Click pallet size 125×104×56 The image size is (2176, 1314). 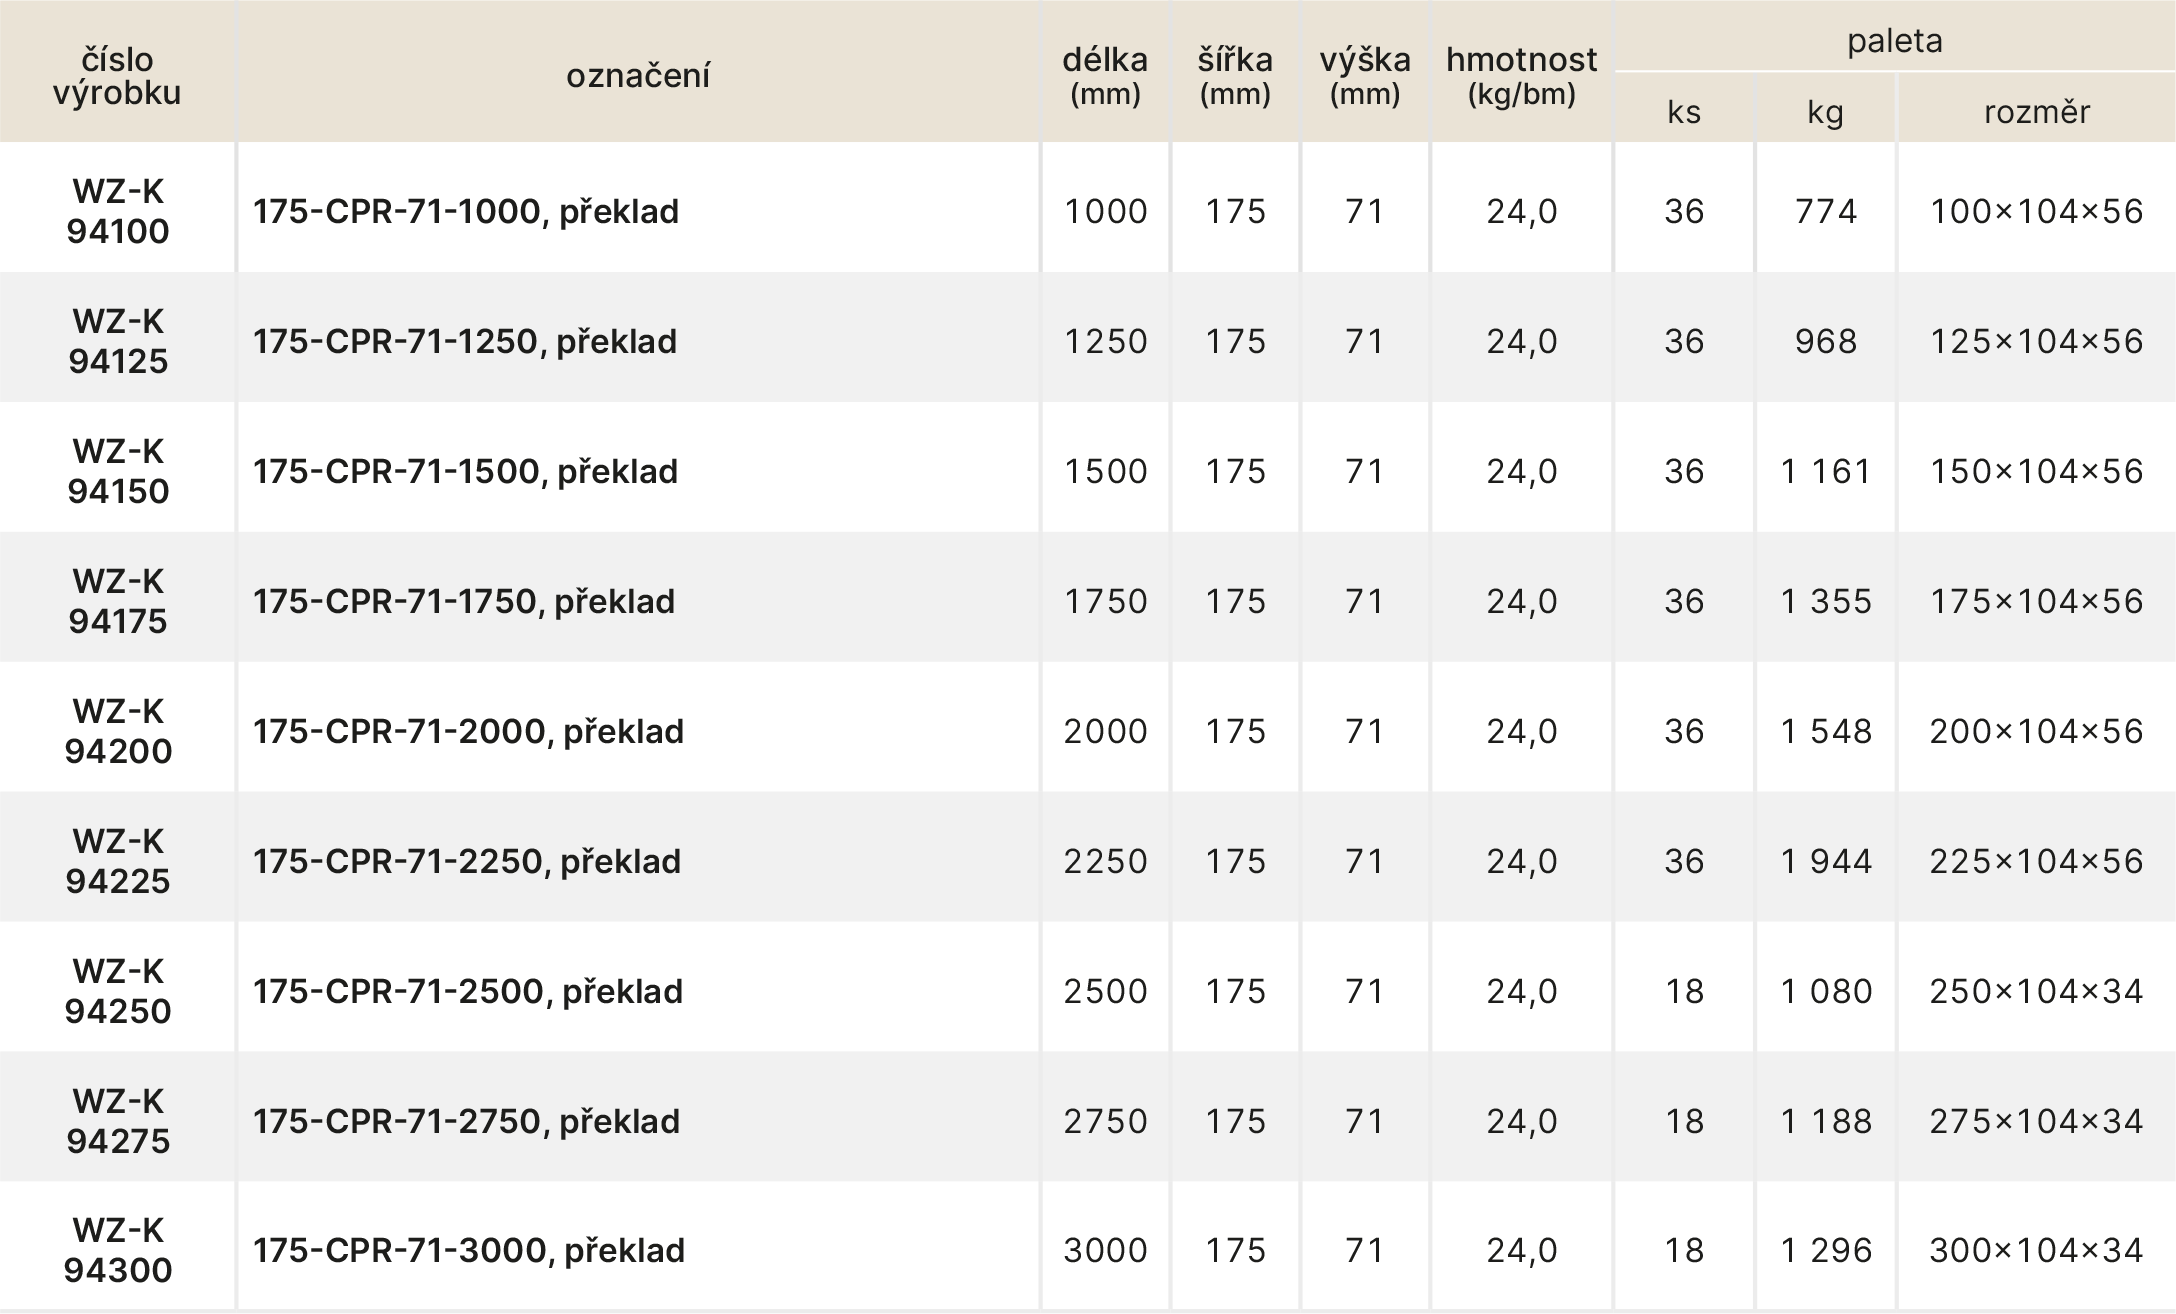pyautogui.click(x=2036, y=342)
